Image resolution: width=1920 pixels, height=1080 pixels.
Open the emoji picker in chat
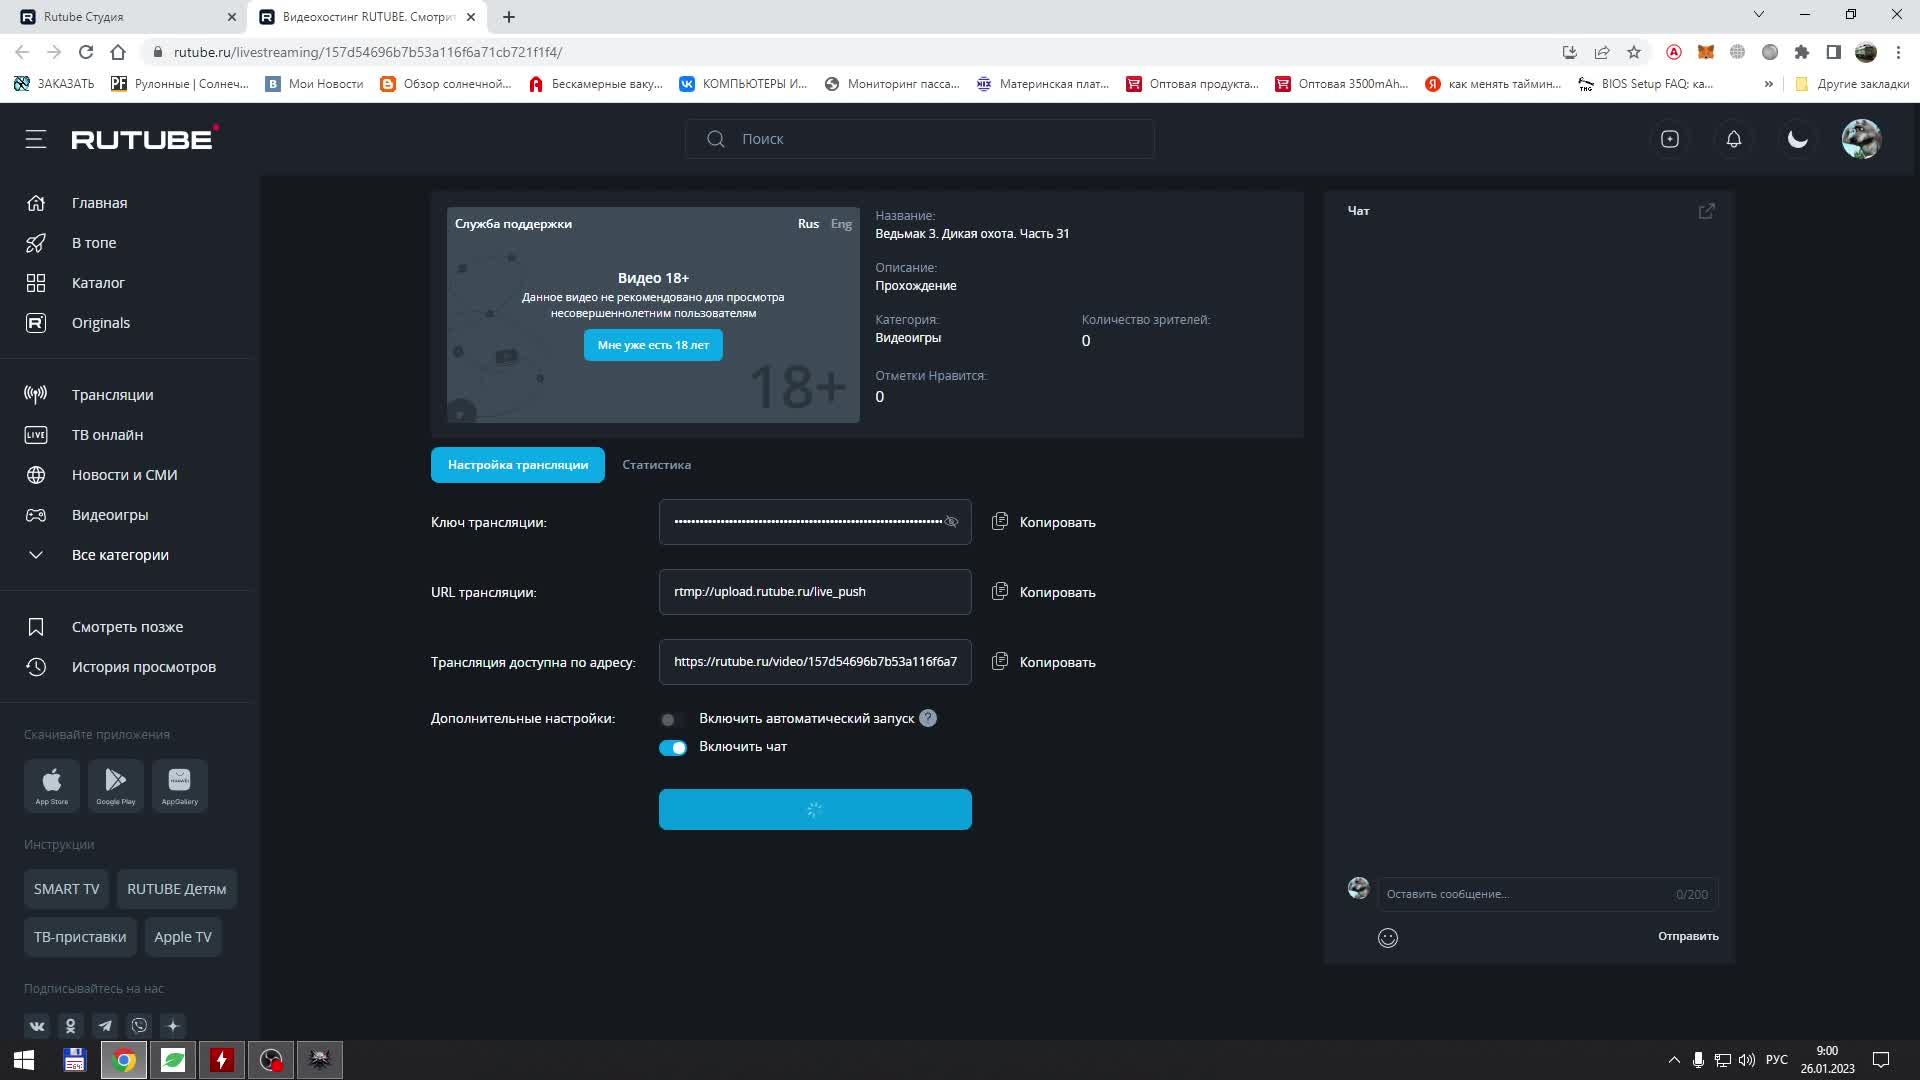[x=1388, y=938]
